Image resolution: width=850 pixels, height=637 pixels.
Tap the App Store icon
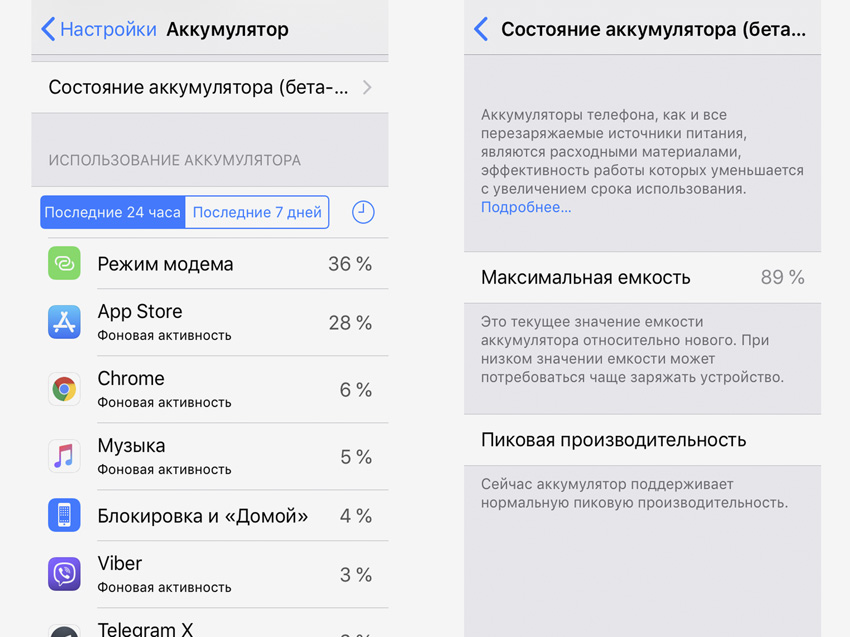[x=64, y=322]
